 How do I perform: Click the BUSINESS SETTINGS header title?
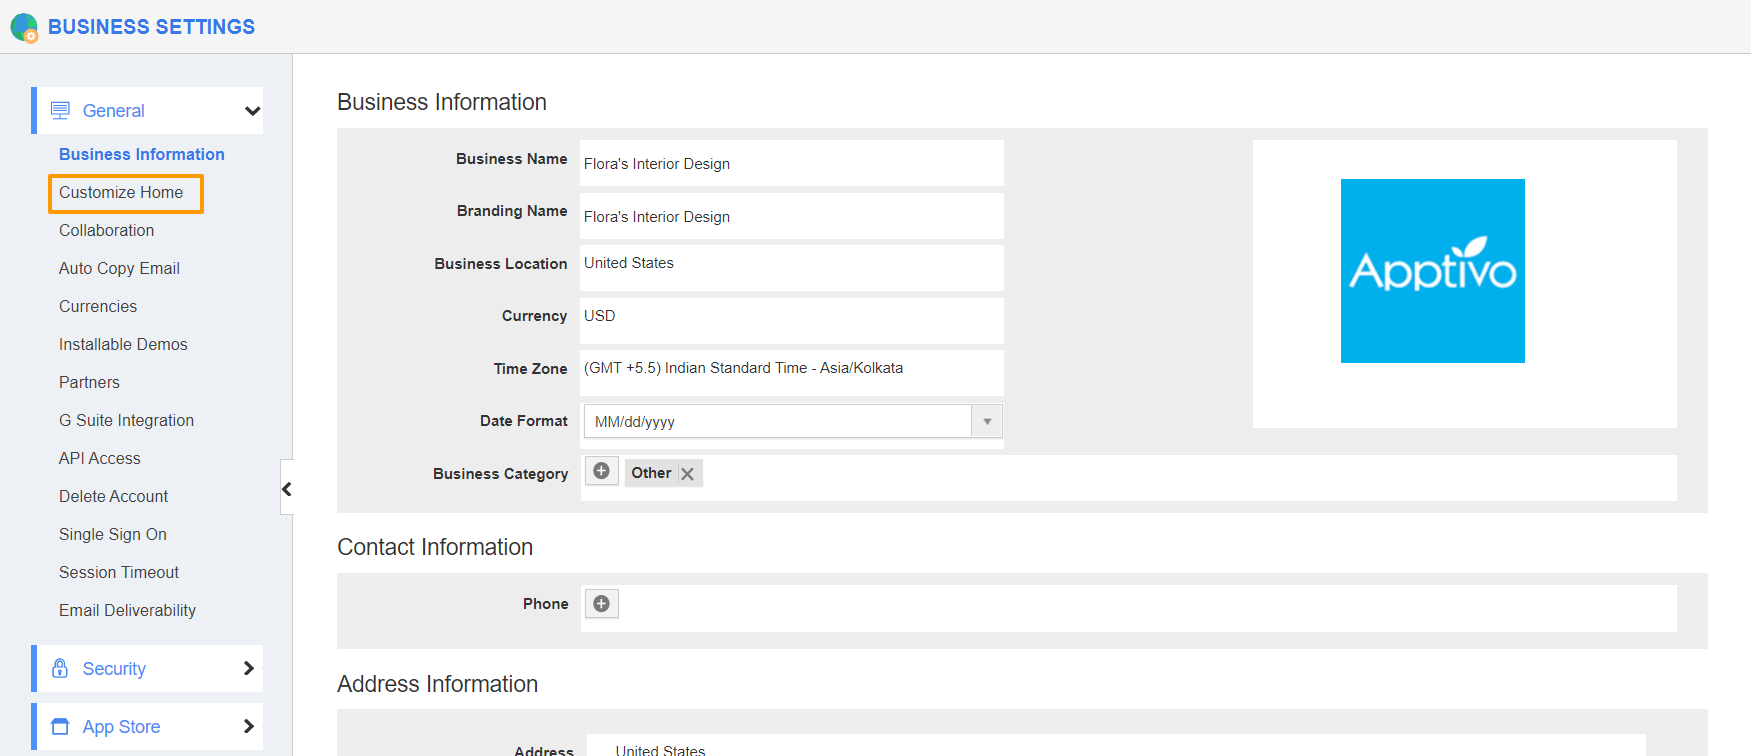point(151,27)
